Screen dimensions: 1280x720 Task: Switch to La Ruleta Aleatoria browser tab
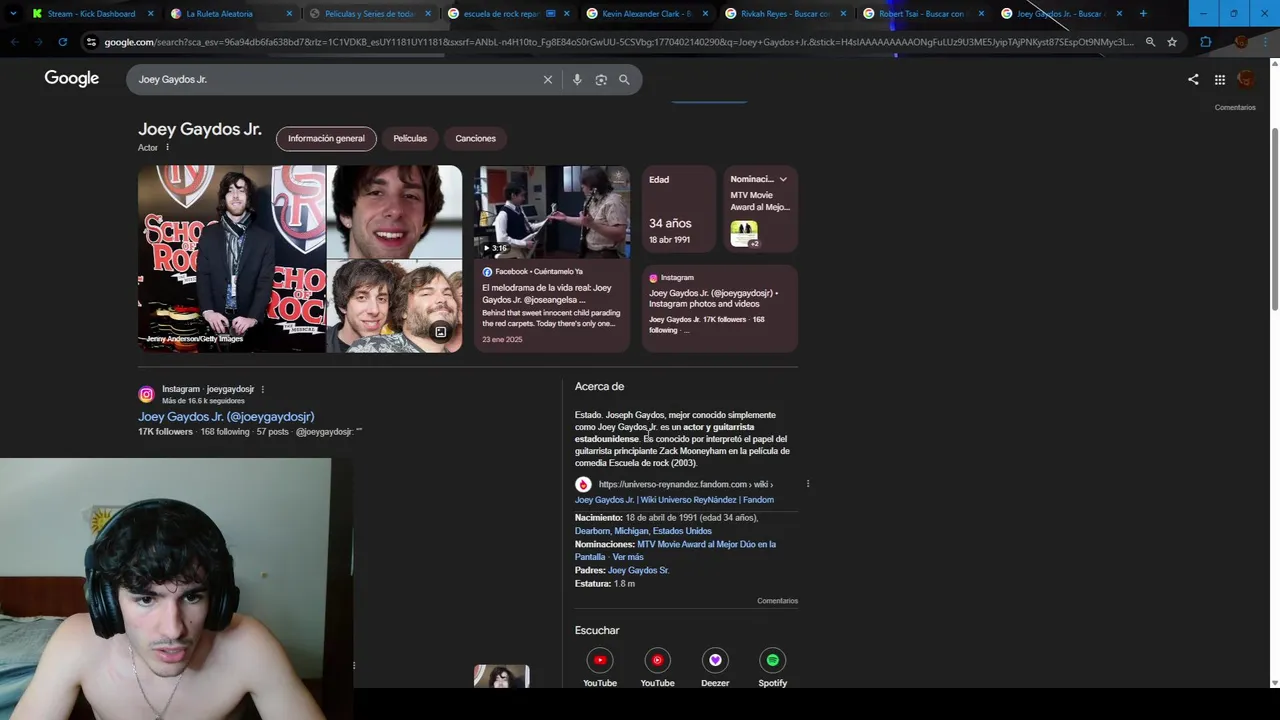coord(220,14)
